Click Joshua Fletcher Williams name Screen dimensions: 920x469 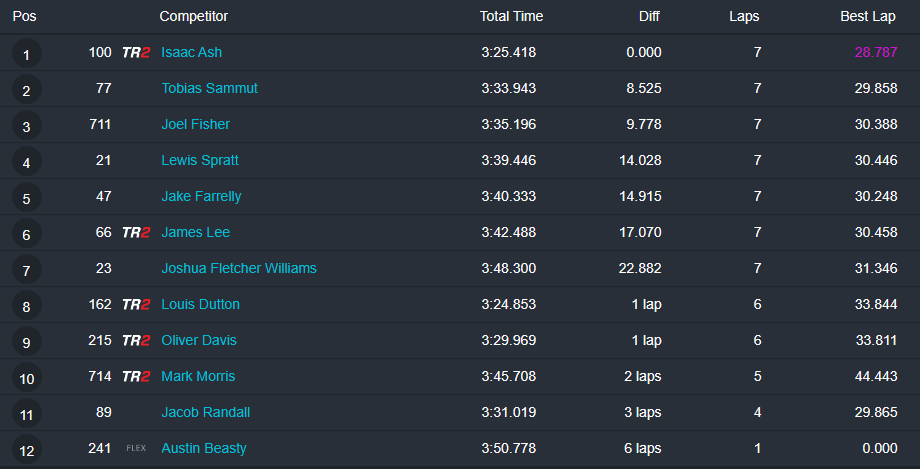click(239, 268)
